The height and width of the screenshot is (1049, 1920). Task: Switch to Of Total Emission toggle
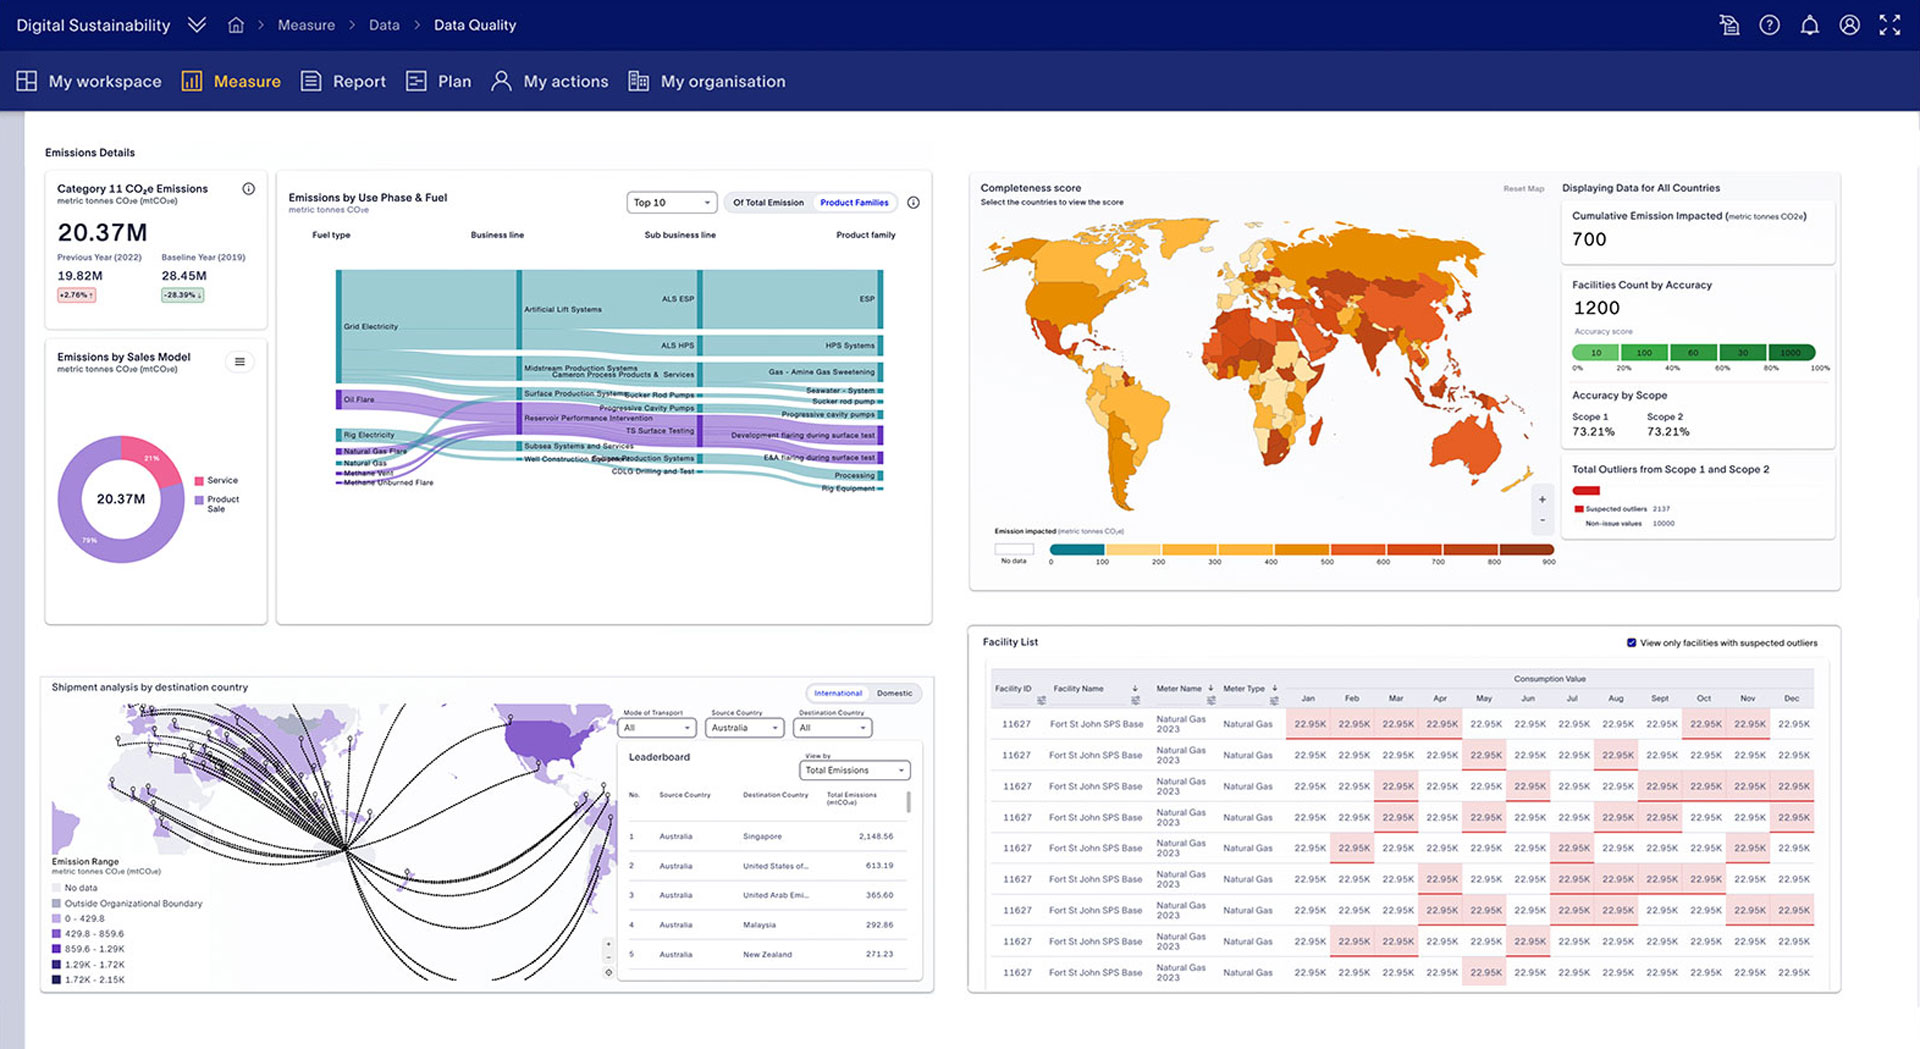(768, 203)
